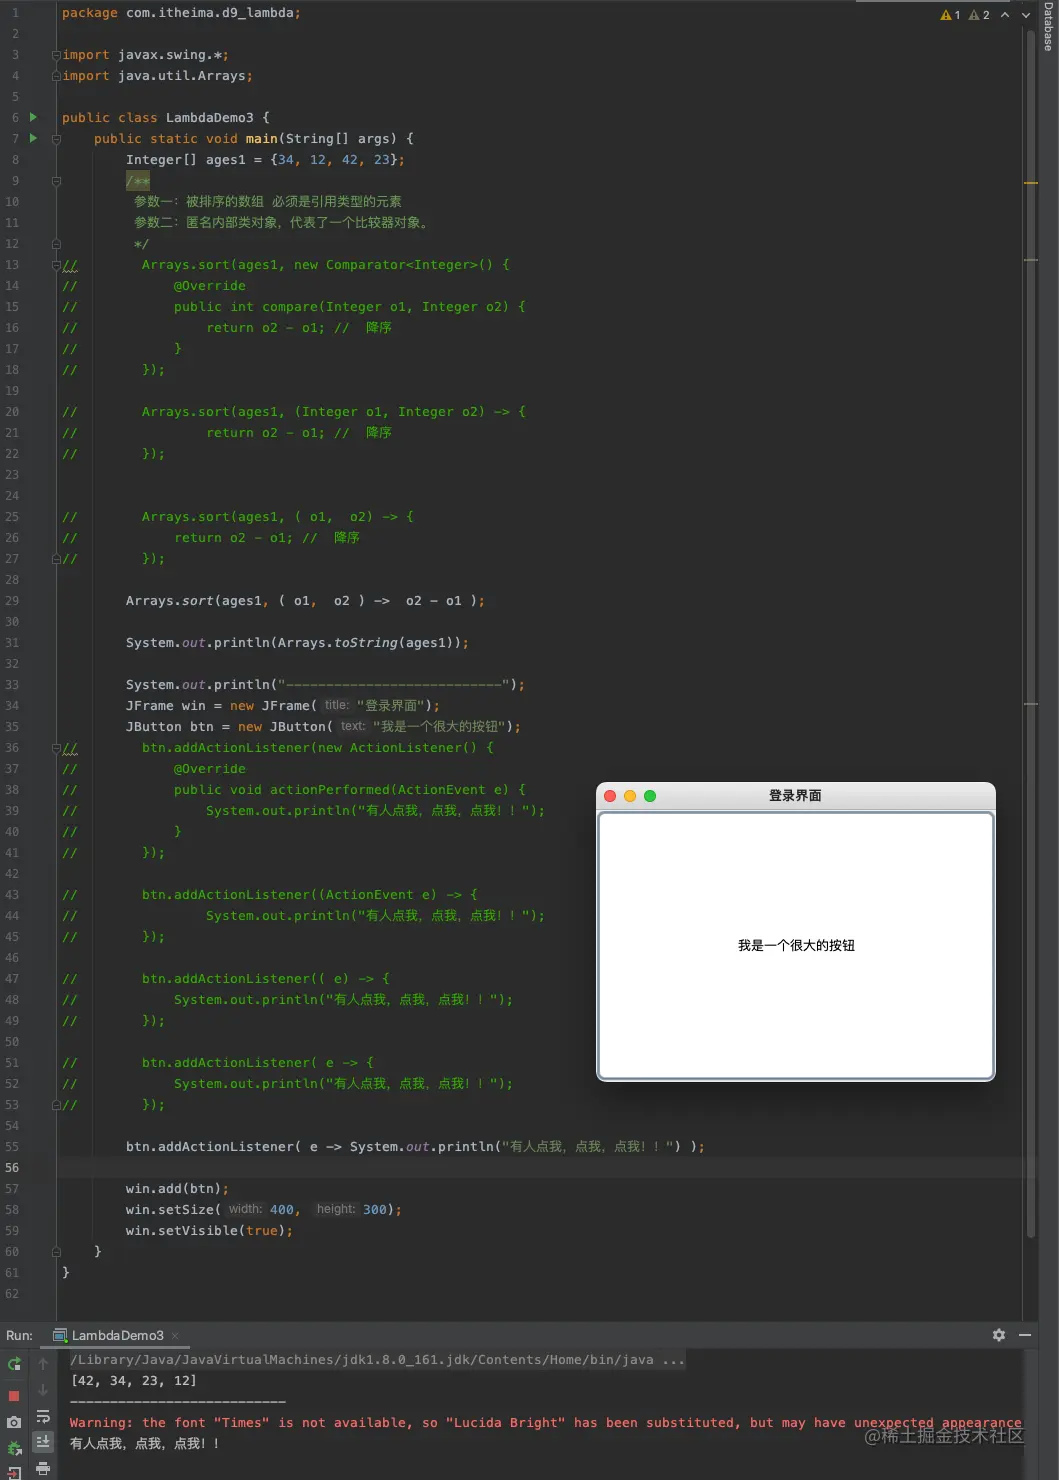The image size is (1059, 1480).
Task: Click the weak warning count 2 indicator
Action: pyautogui.click(x=979, y=15)
